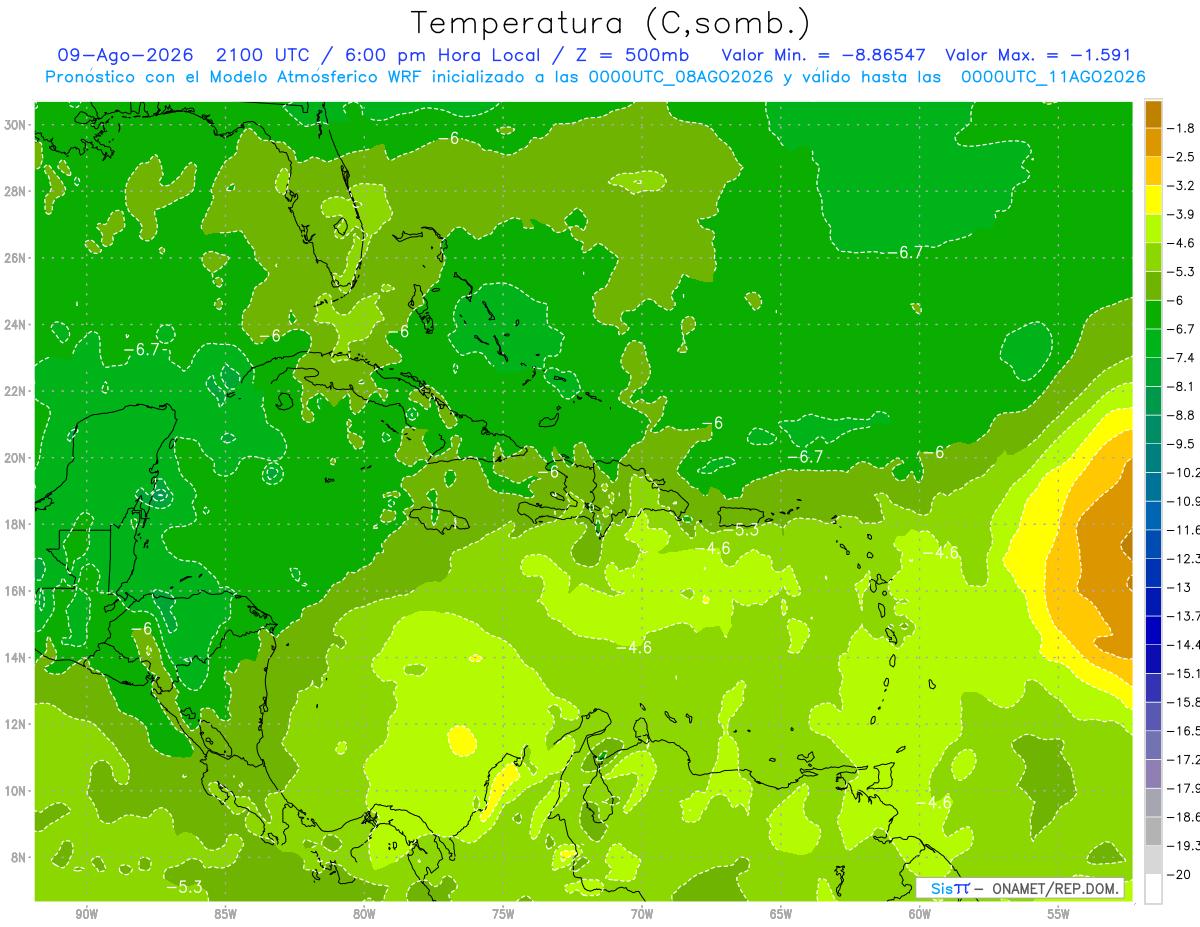Click the longitude axis label "60W"

click(x=920, y=914)
